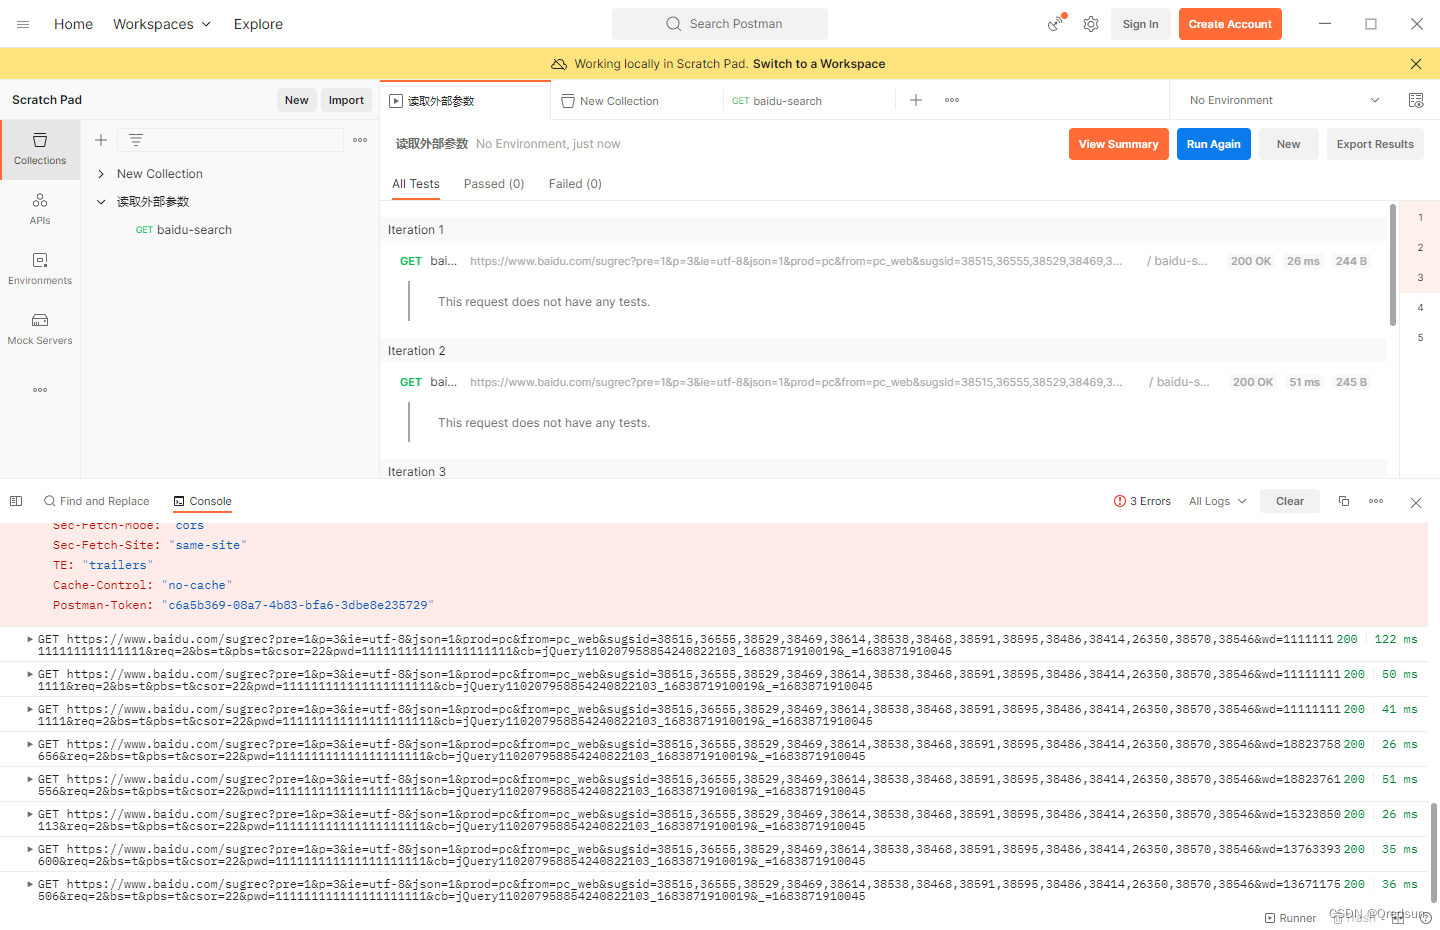Select the Collections sidebar icon

40,149
